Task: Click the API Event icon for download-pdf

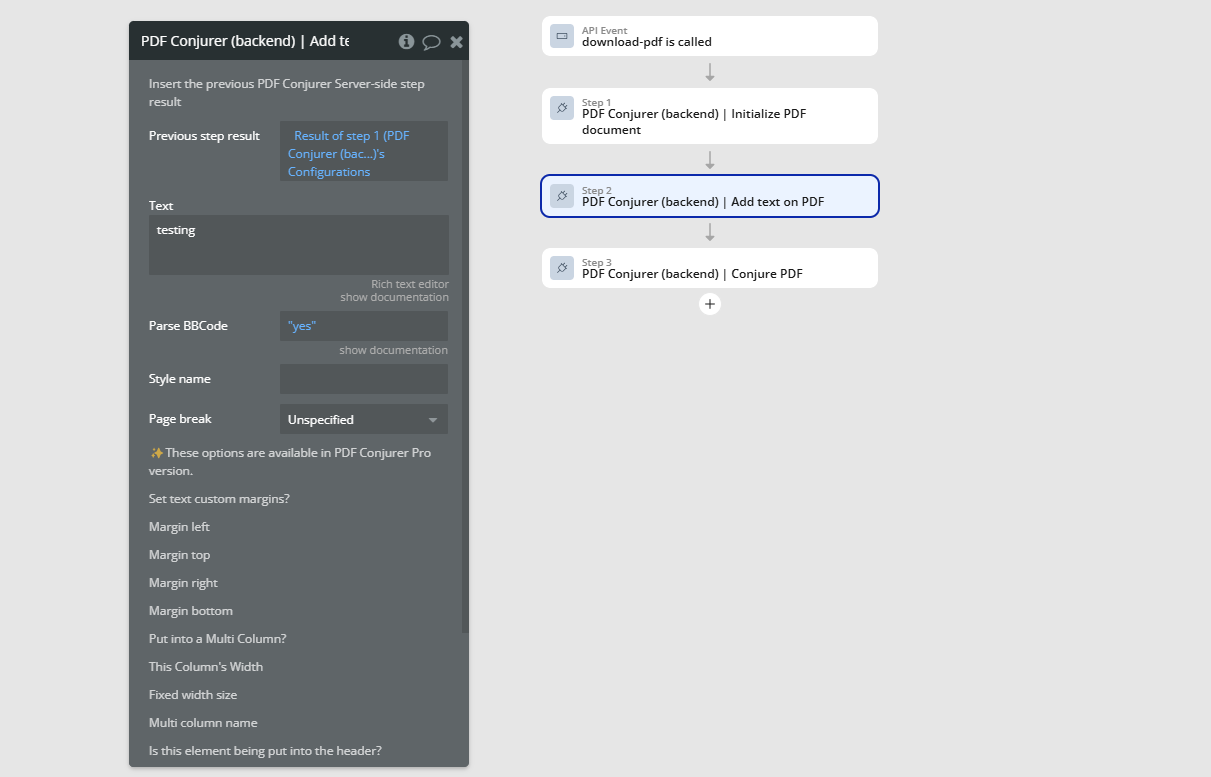Action: [x=562, y=36]
